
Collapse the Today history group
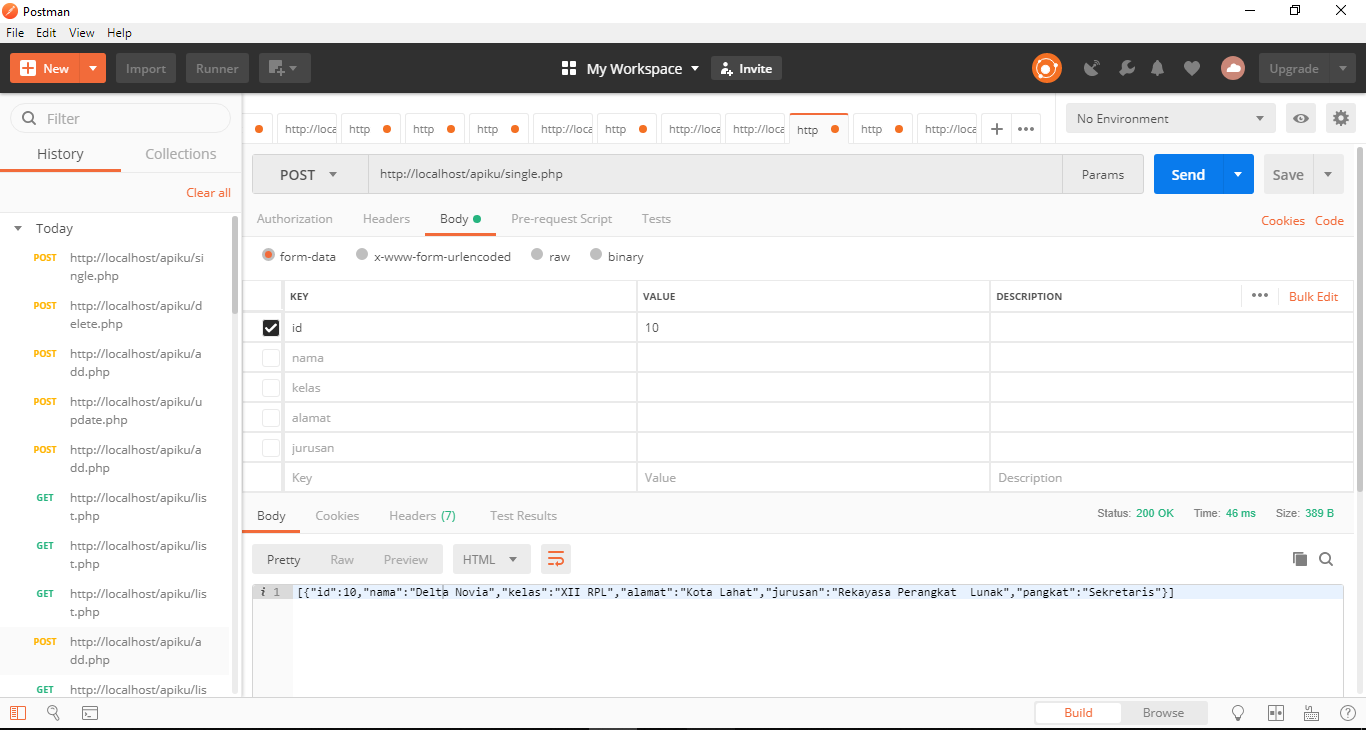coord(18,228)
